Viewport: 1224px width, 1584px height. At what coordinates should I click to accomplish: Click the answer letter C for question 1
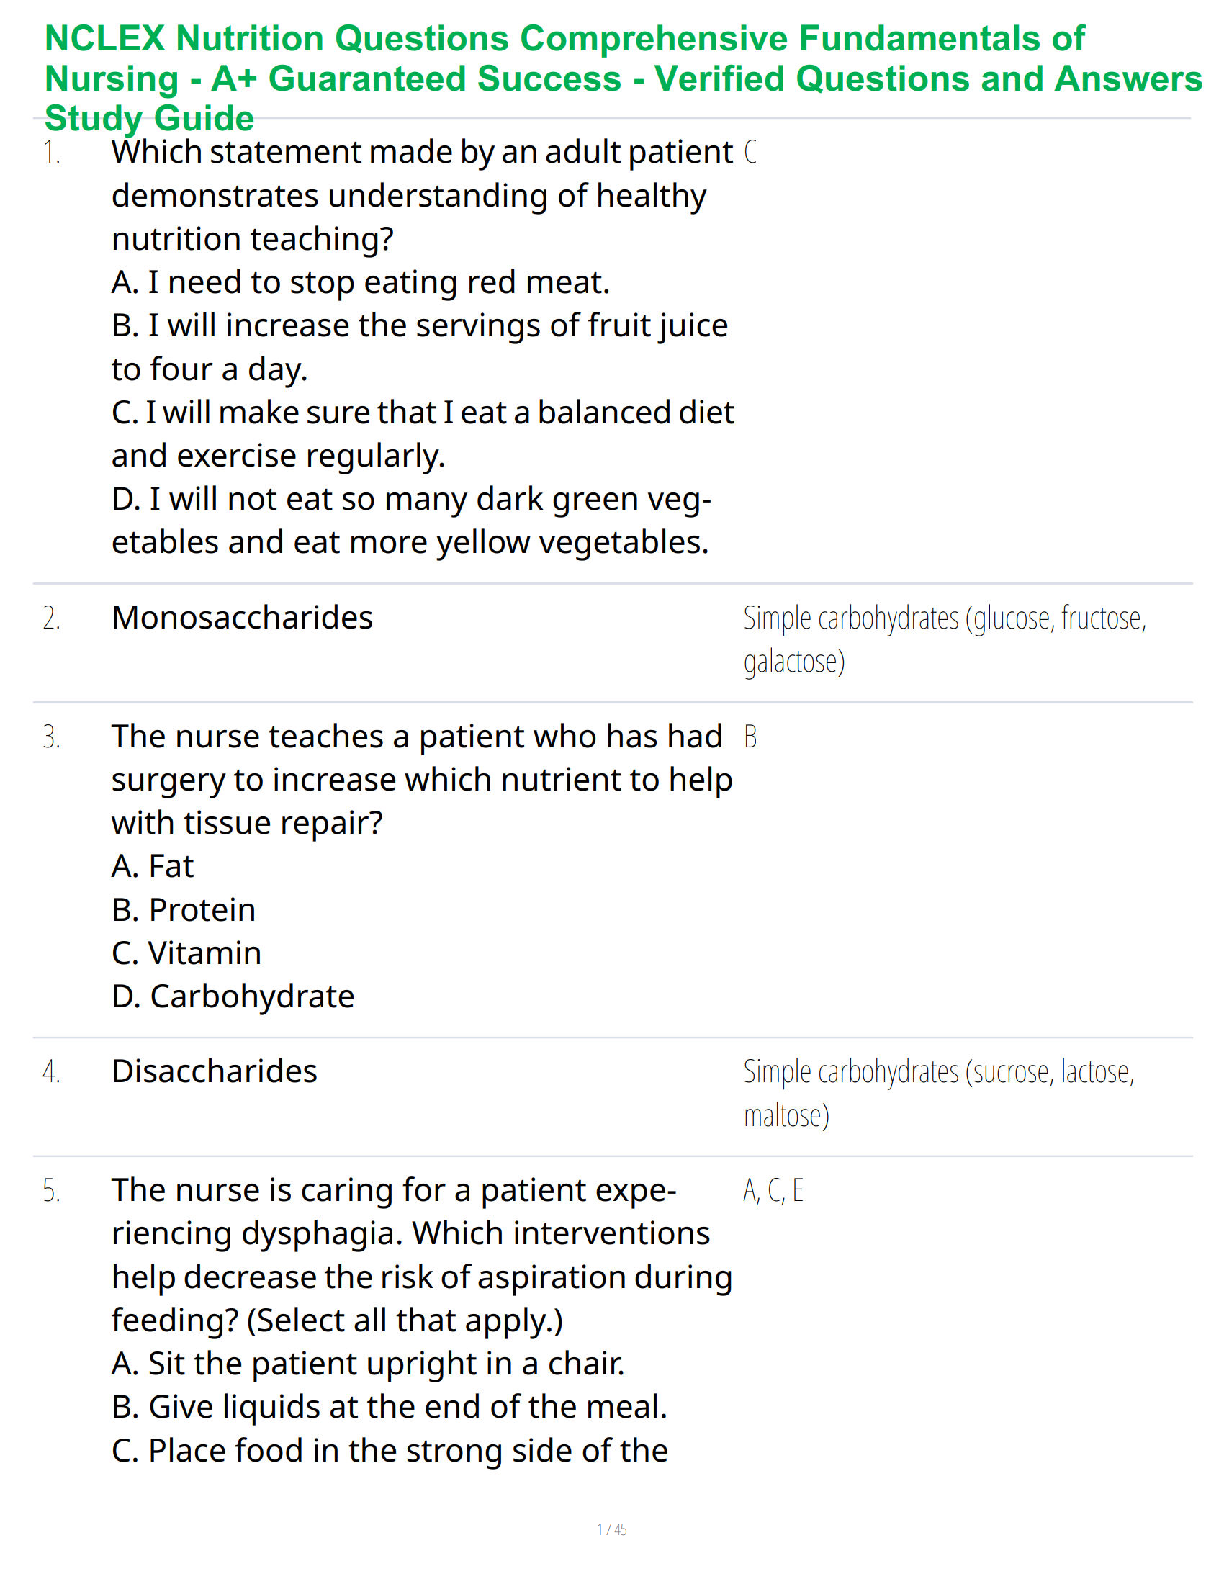coord(750,153)
